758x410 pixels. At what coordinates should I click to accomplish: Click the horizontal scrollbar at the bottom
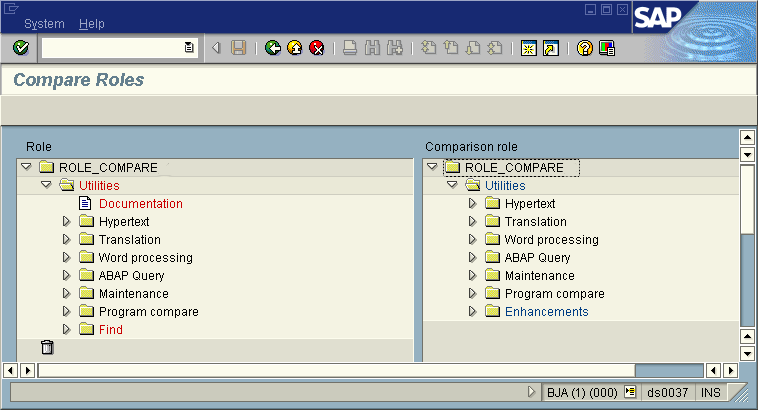coord(335,371)
